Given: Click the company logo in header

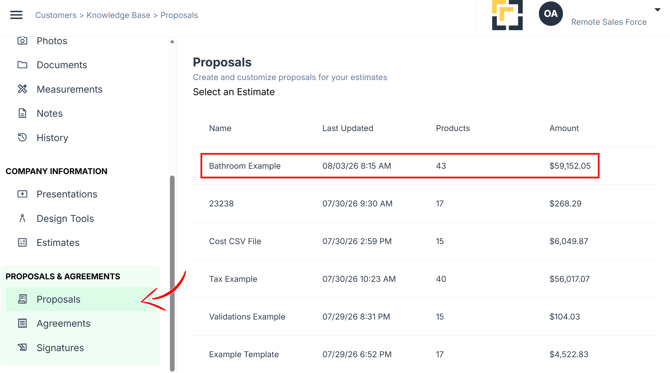Looking at the screenshot, I should pos(507,15).
